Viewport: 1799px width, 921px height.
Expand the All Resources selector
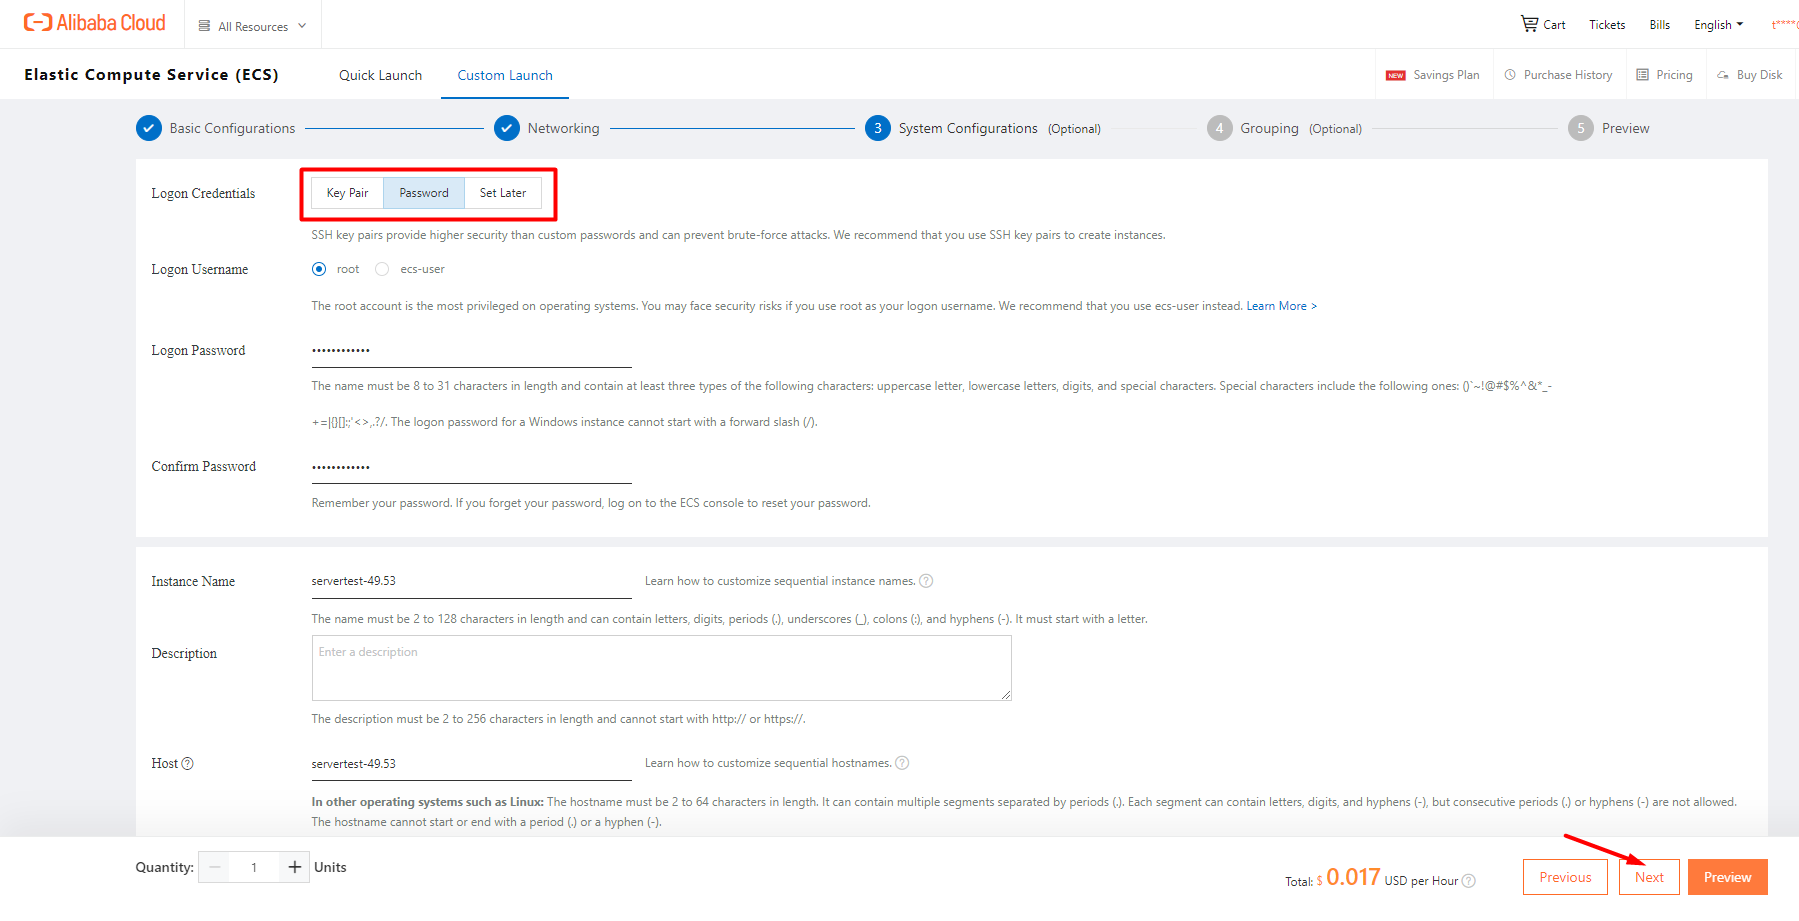tap(252, 26)
